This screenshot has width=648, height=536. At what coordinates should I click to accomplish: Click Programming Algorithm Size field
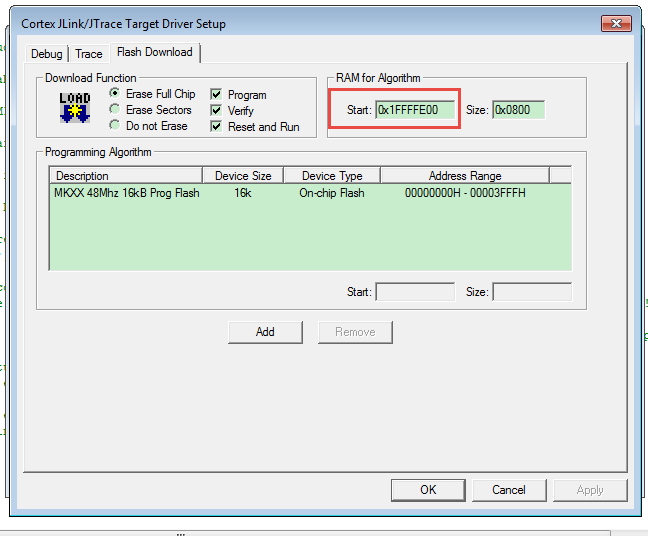tap(532, 292)
